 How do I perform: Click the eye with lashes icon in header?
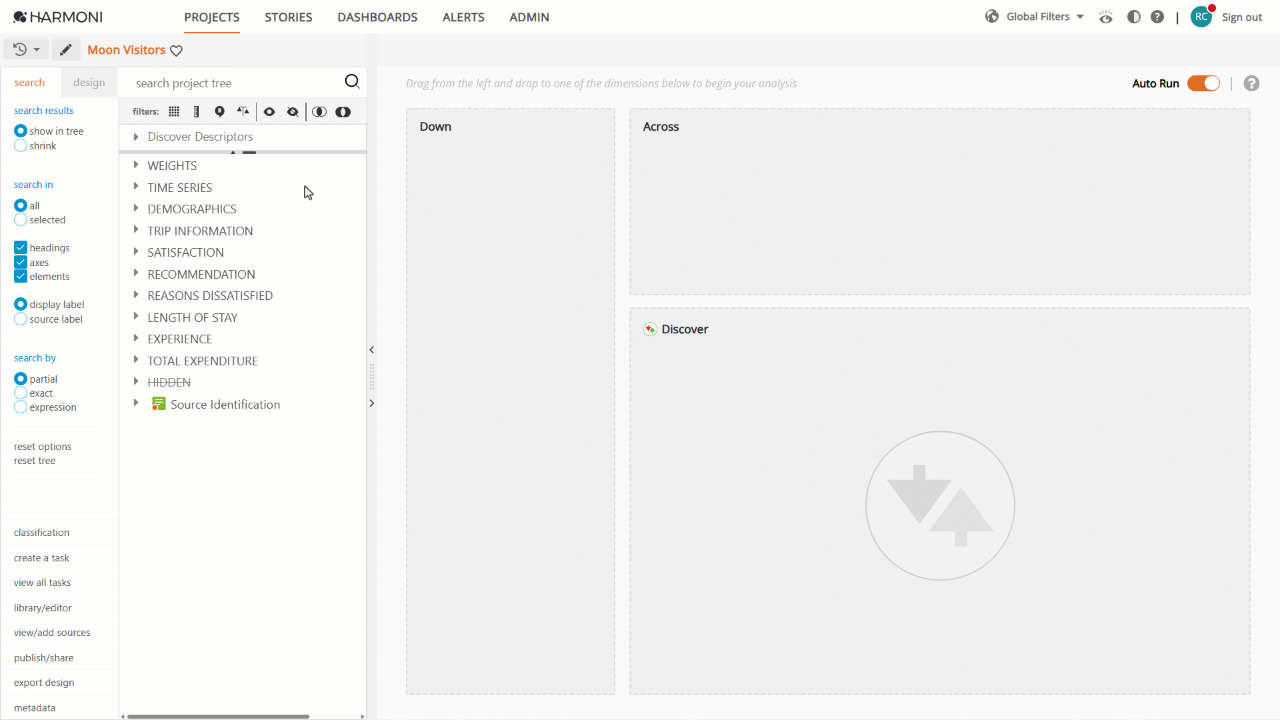pyautogui.click(x=1105, y=17)
